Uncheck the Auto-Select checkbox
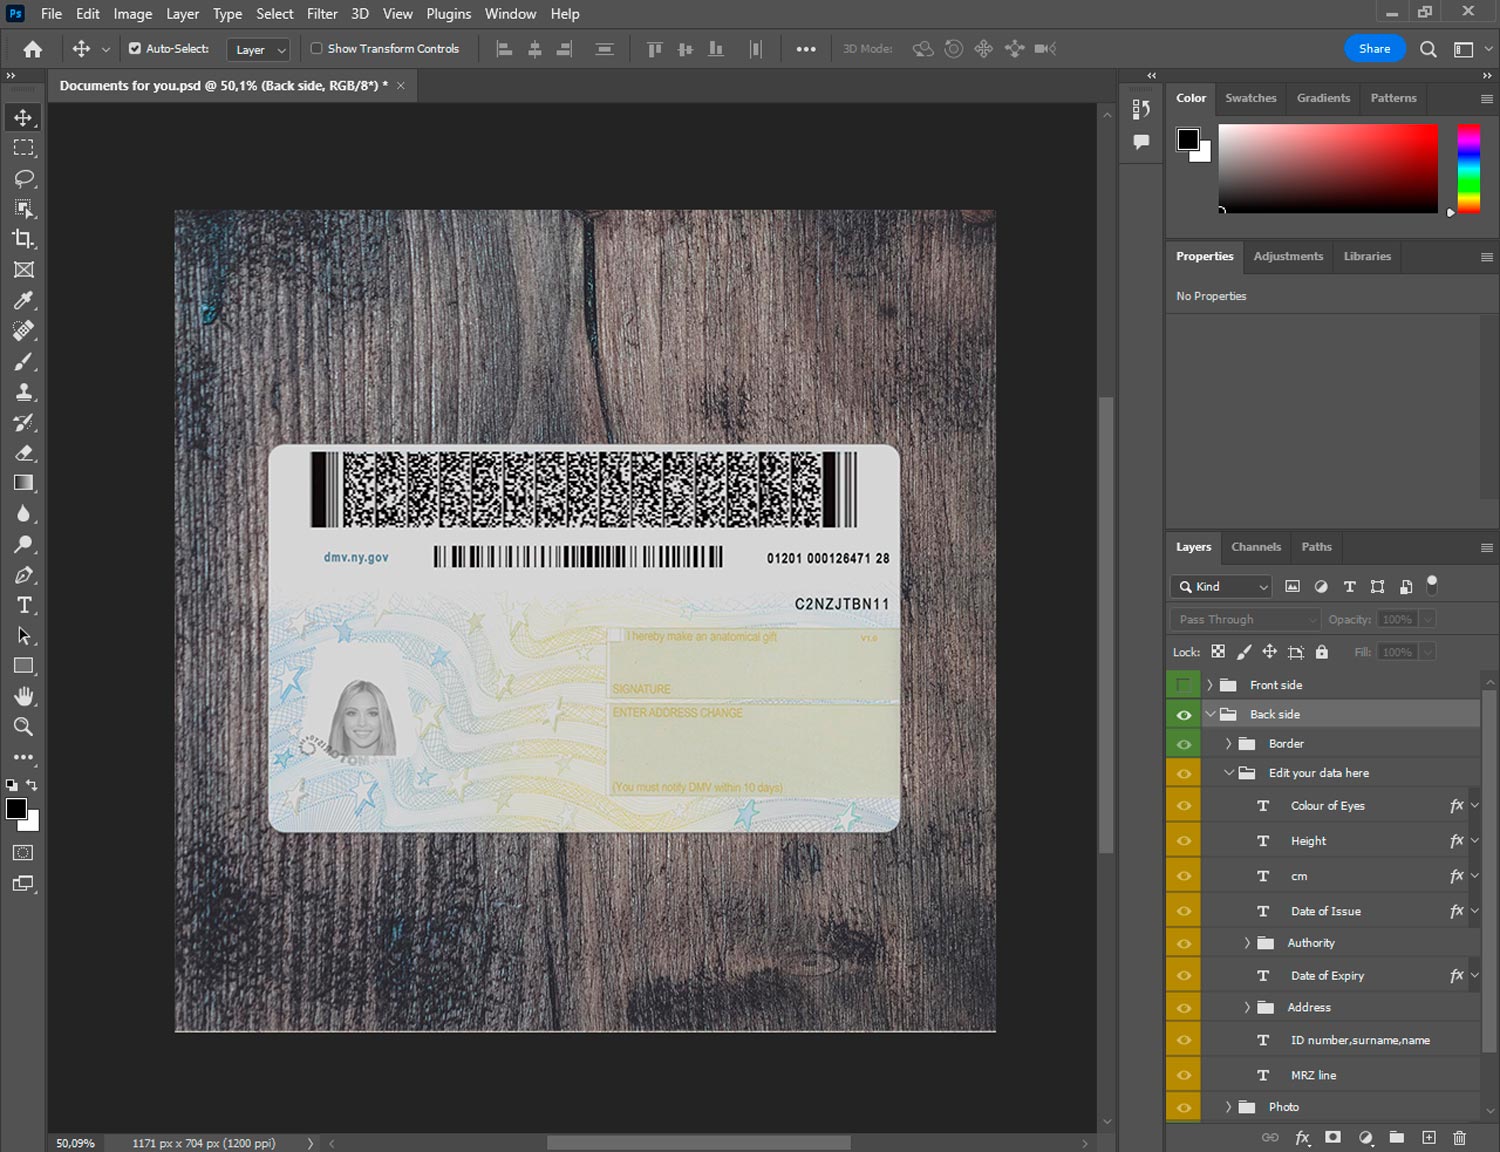1500x1152 pixels. 135,48
